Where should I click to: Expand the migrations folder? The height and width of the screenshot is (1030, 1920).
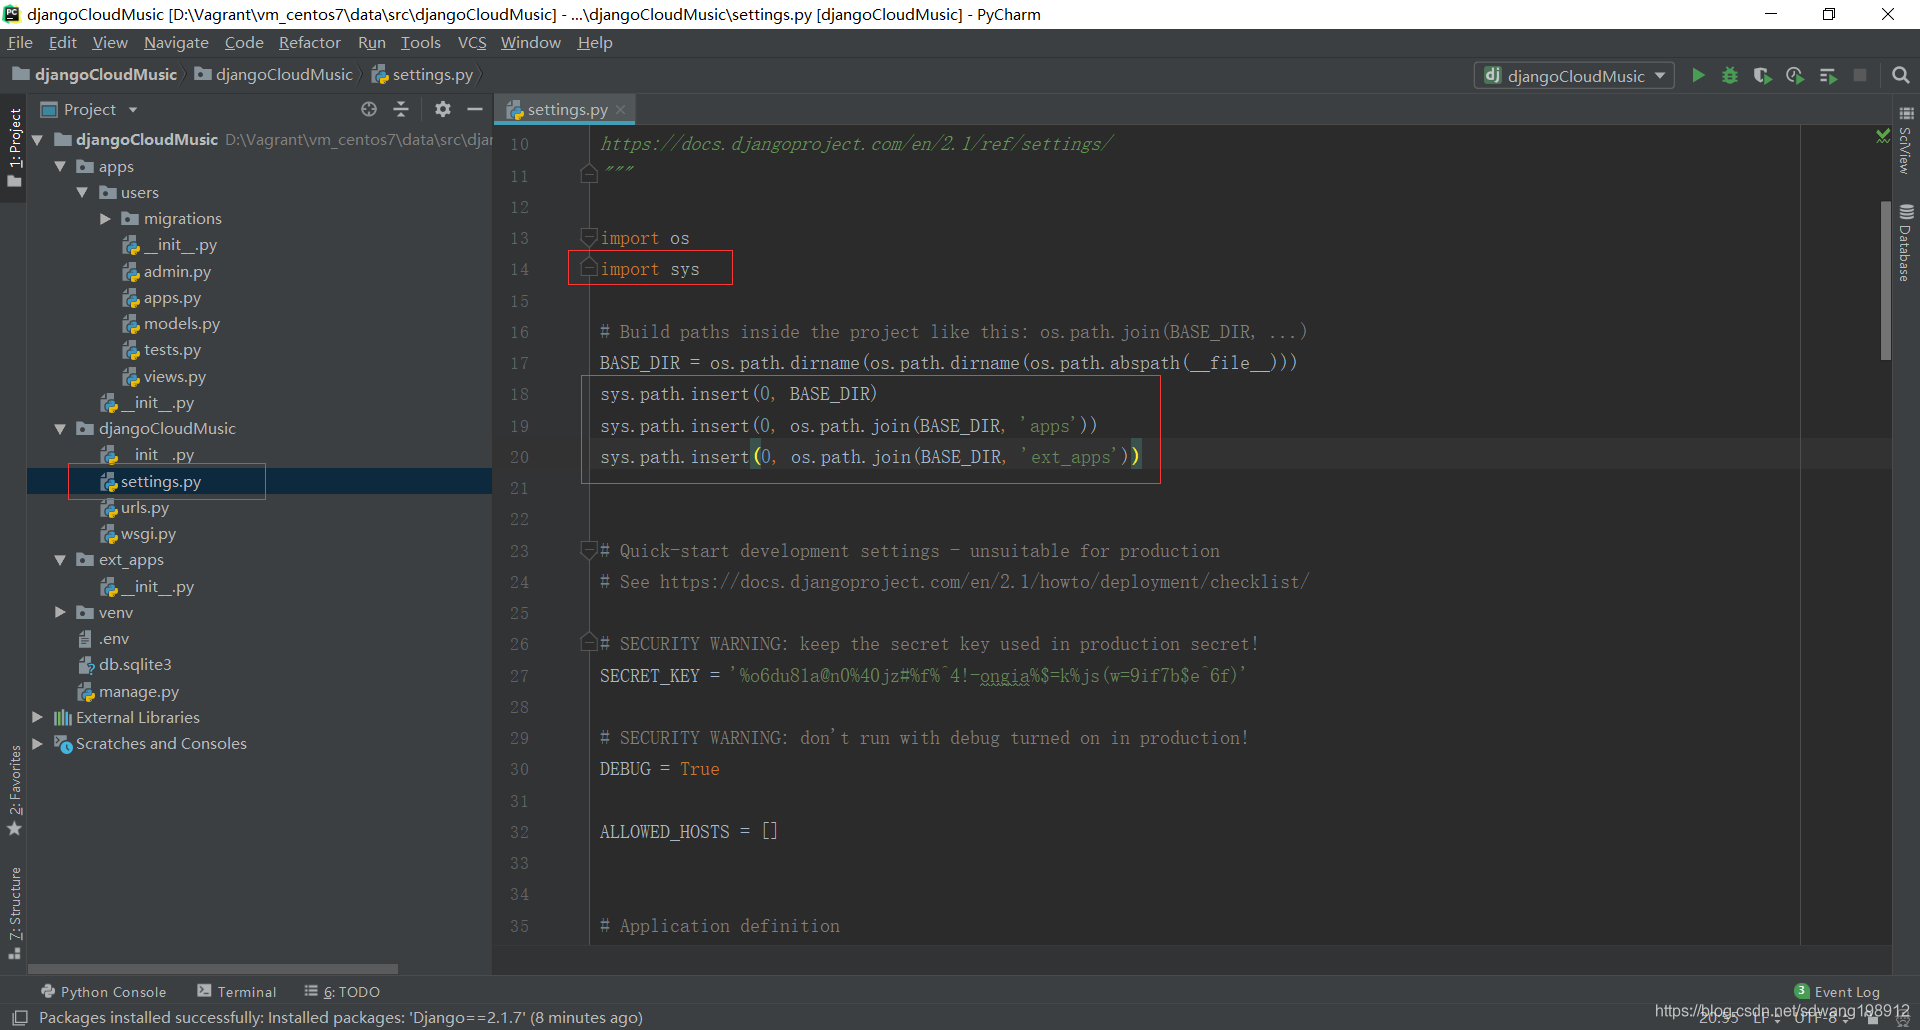click(105, 218)
